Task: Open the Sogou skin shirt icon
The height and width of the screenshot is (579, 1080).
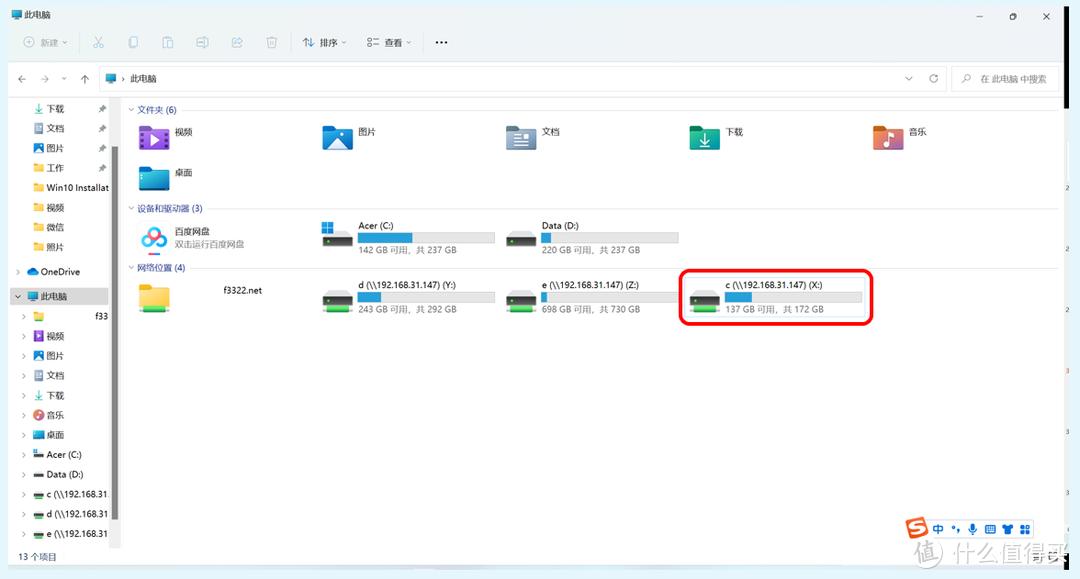Action: pos(1008,529)
